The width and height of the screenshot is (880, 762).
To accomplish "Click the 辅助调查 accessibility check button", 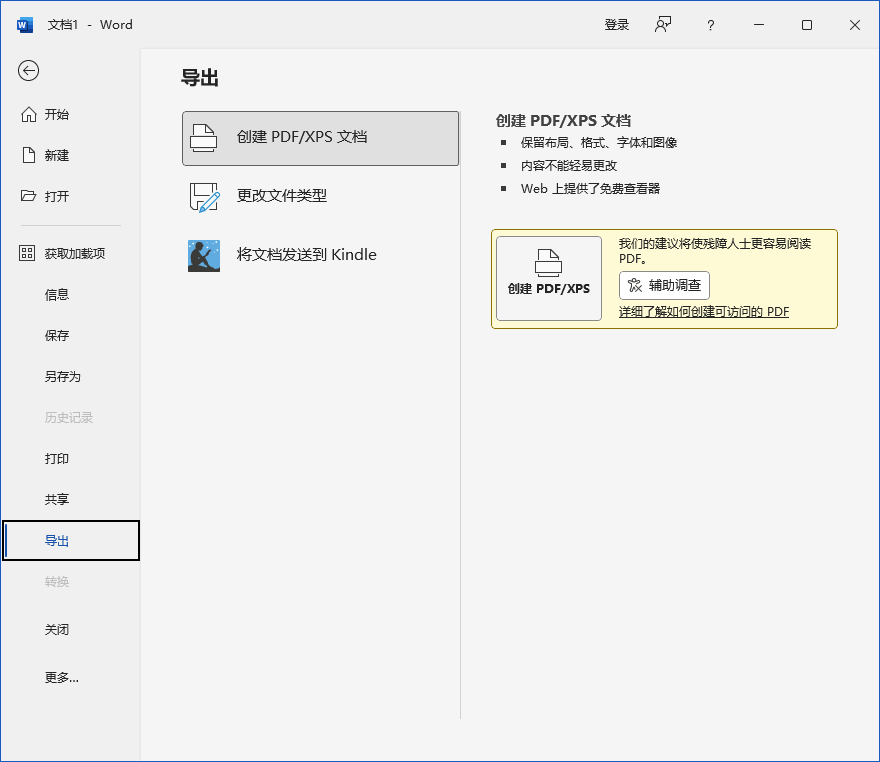I will 664,286.
